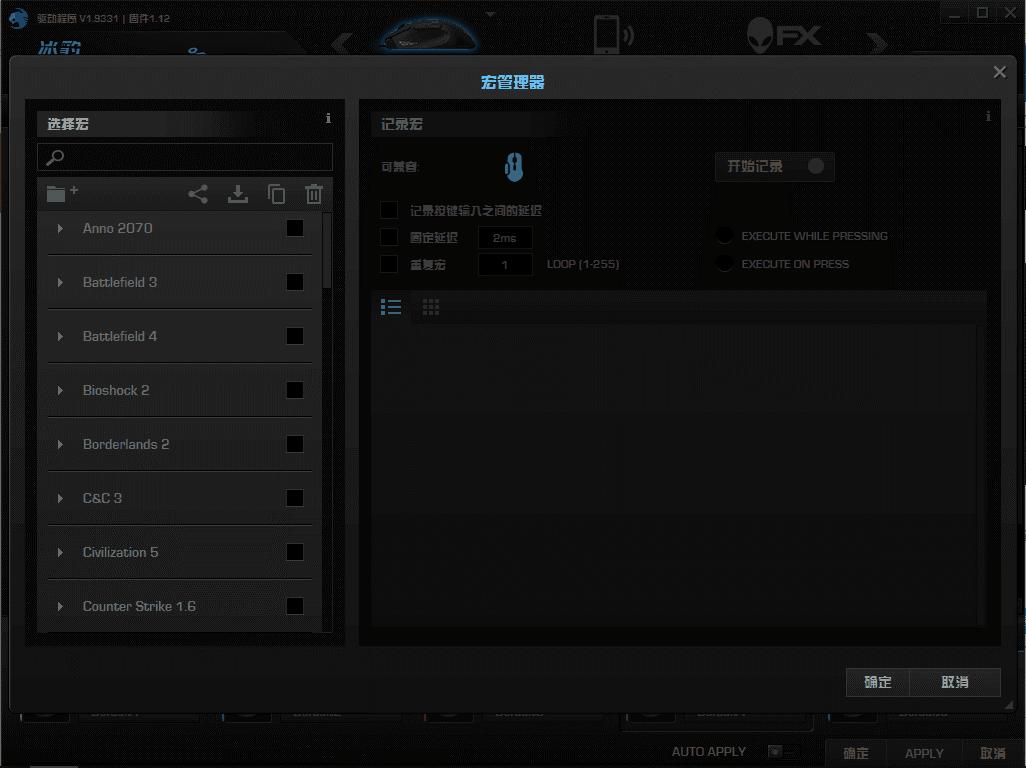The width and height of the screenshot is (1026, 768).
Task: Expand the Bioshock 2 folder
Action: point(60,391)
